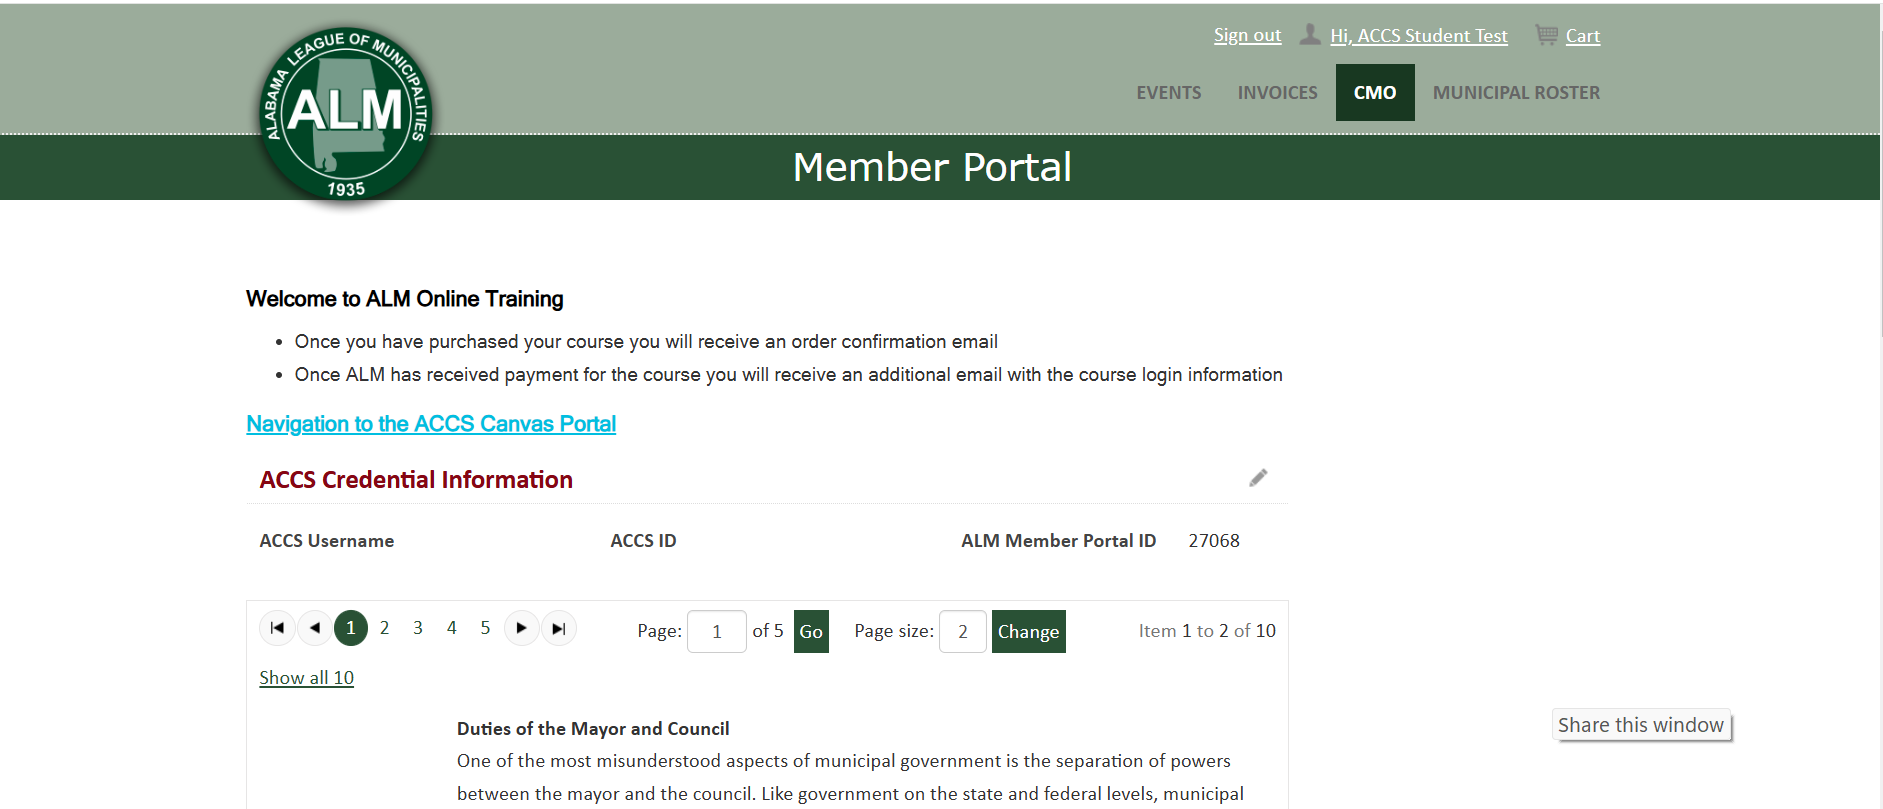Click the shopping cart icon
Image resolution: width=1883 pixels, height=809 pixels.
[1546, 35]
